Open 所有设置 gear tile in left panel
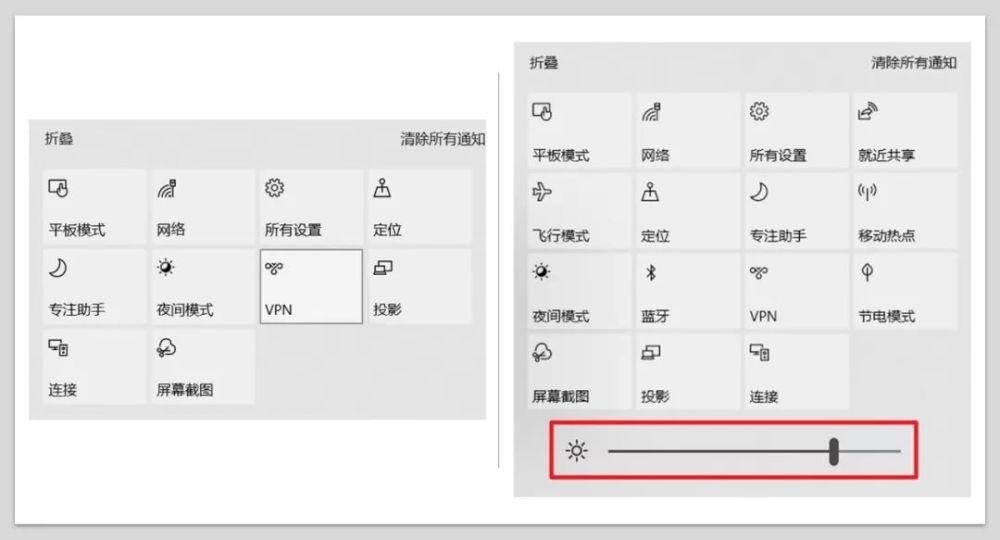 point(311,207)
